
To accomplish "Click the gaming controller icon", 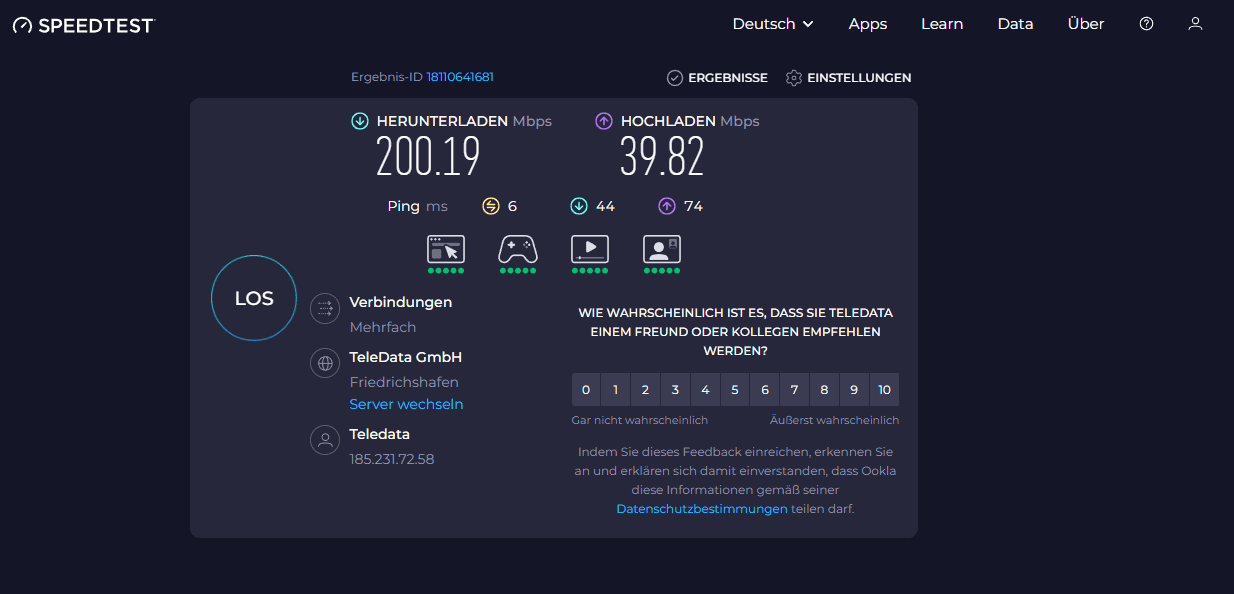I will pos(518,249).
